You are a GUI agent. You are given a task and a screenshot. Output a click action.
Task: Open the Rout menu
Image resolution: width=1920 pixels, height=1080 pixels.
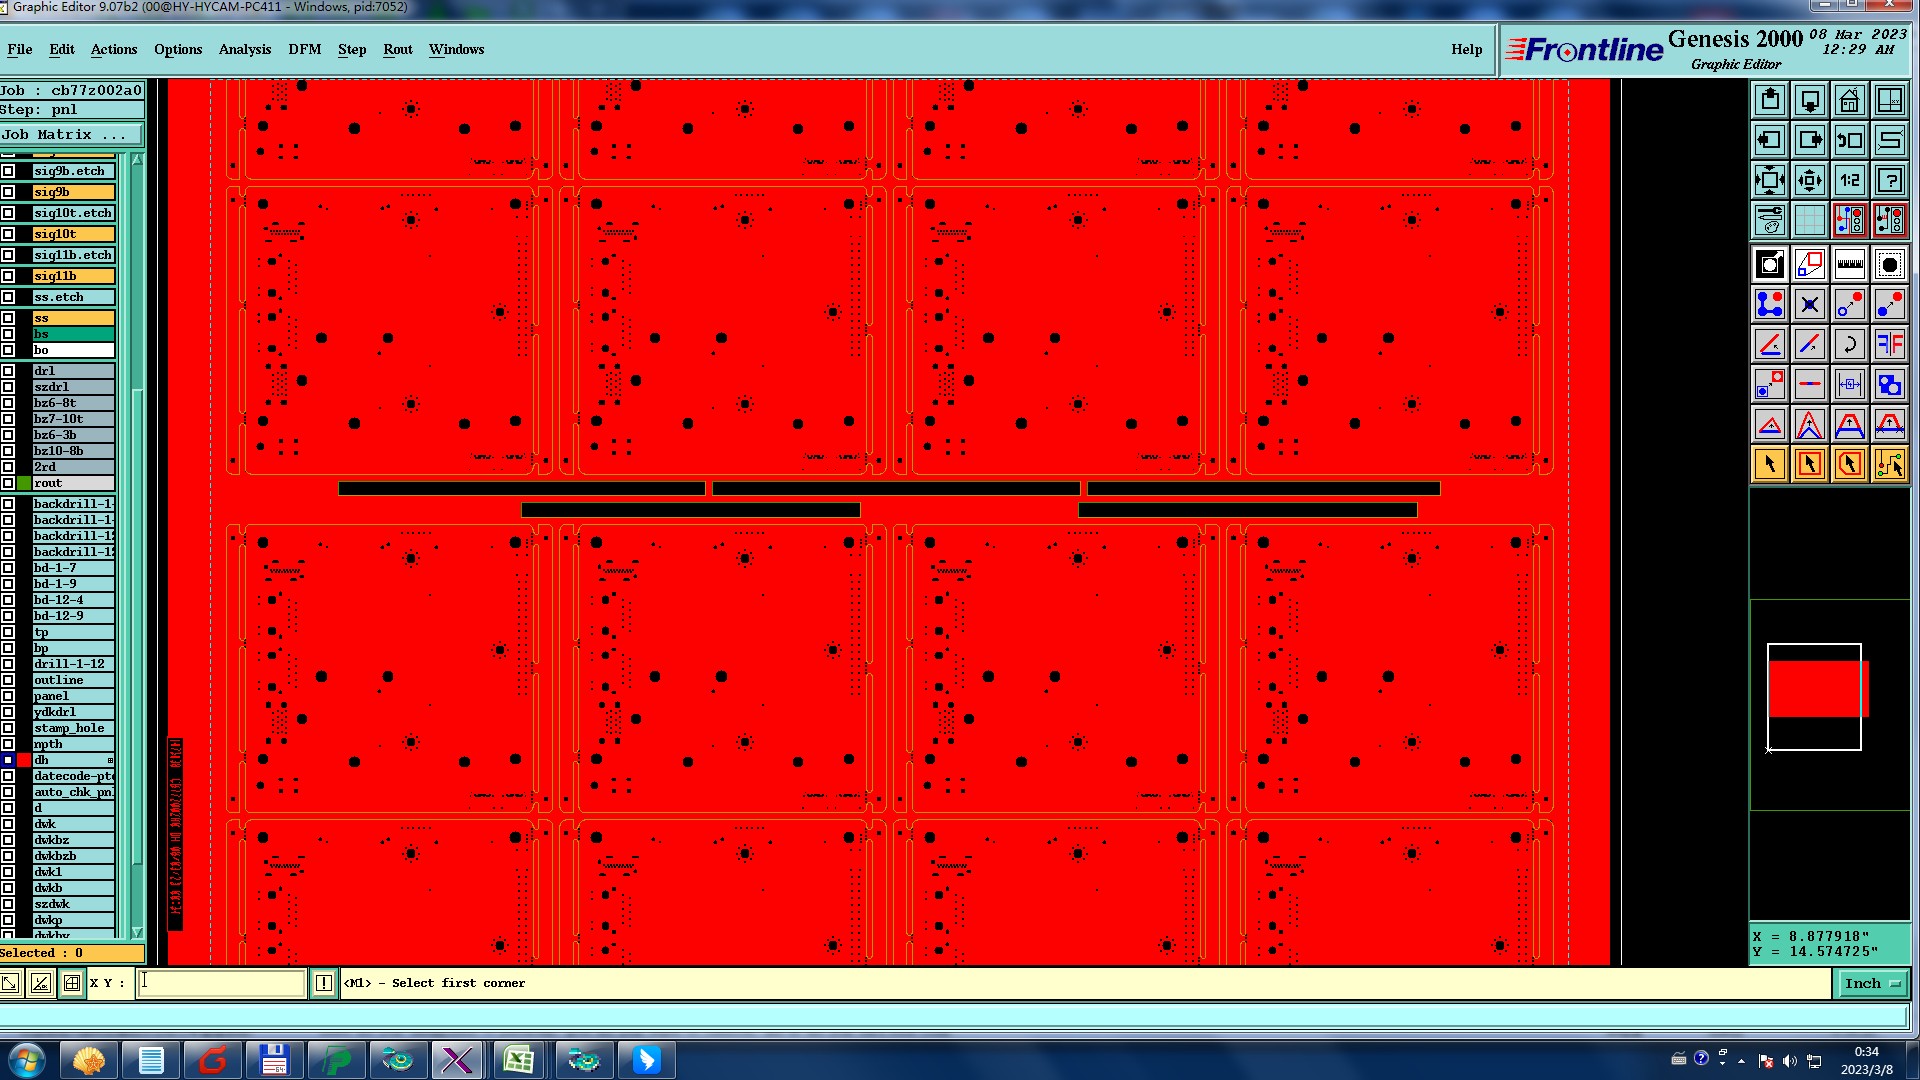397,49
